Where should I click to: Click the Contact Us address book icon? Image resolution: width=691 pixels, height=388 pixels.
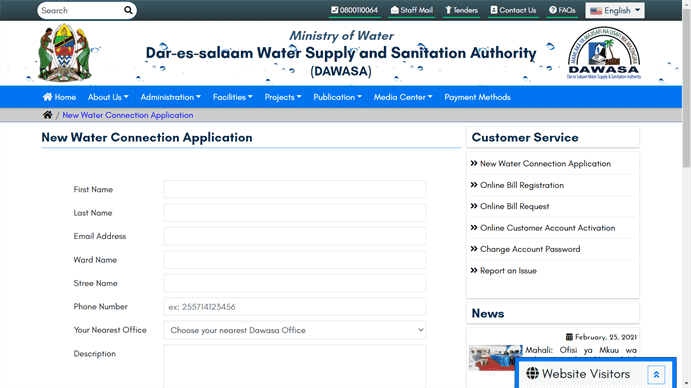(494, 10)
